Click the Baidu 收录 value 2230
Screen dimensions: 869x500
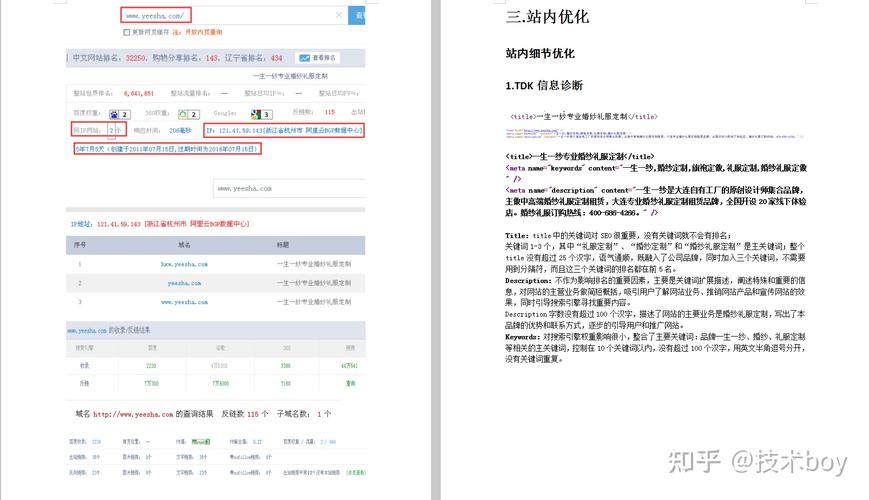pyautogui.click(x=151, y=366)
